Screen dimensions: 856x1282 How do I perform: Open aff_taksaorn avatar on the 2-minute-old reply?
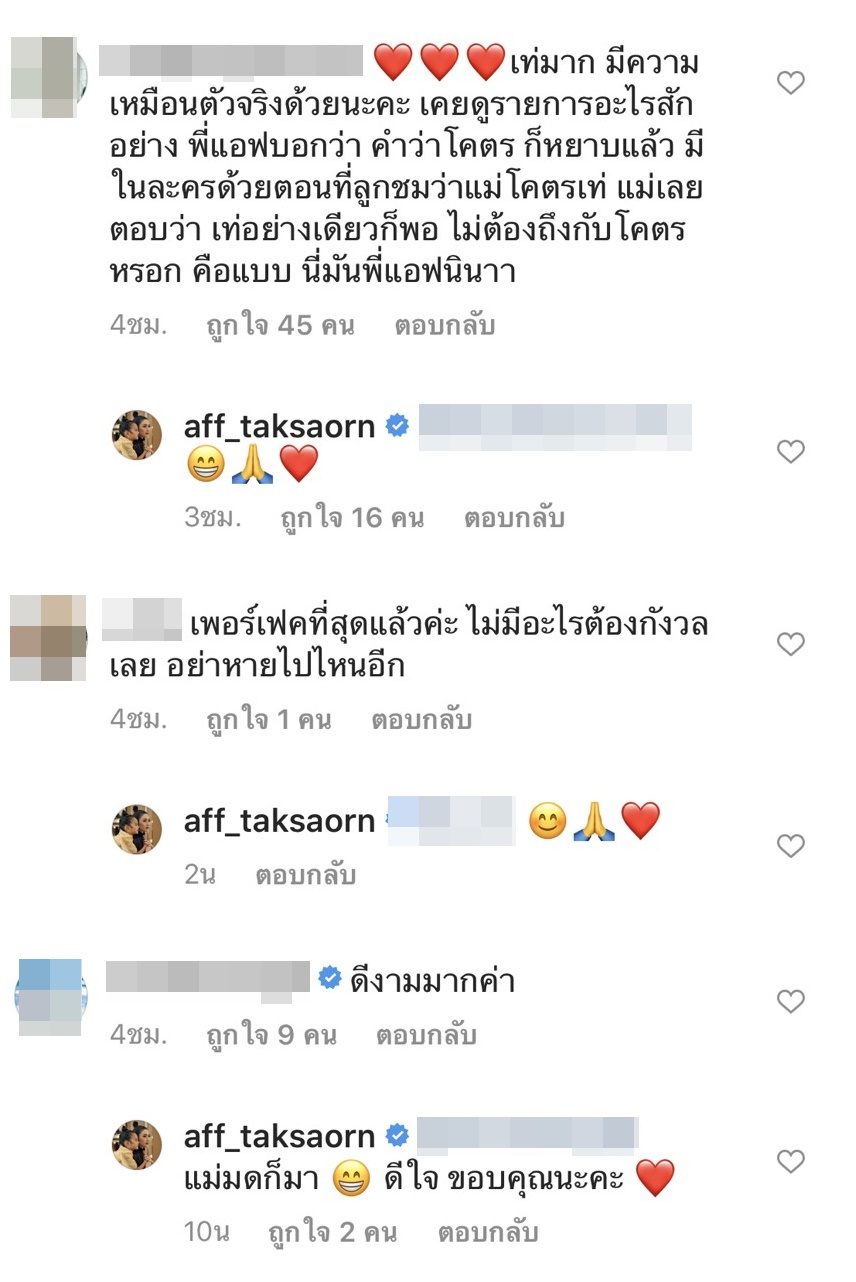click(x=137, y=829)
